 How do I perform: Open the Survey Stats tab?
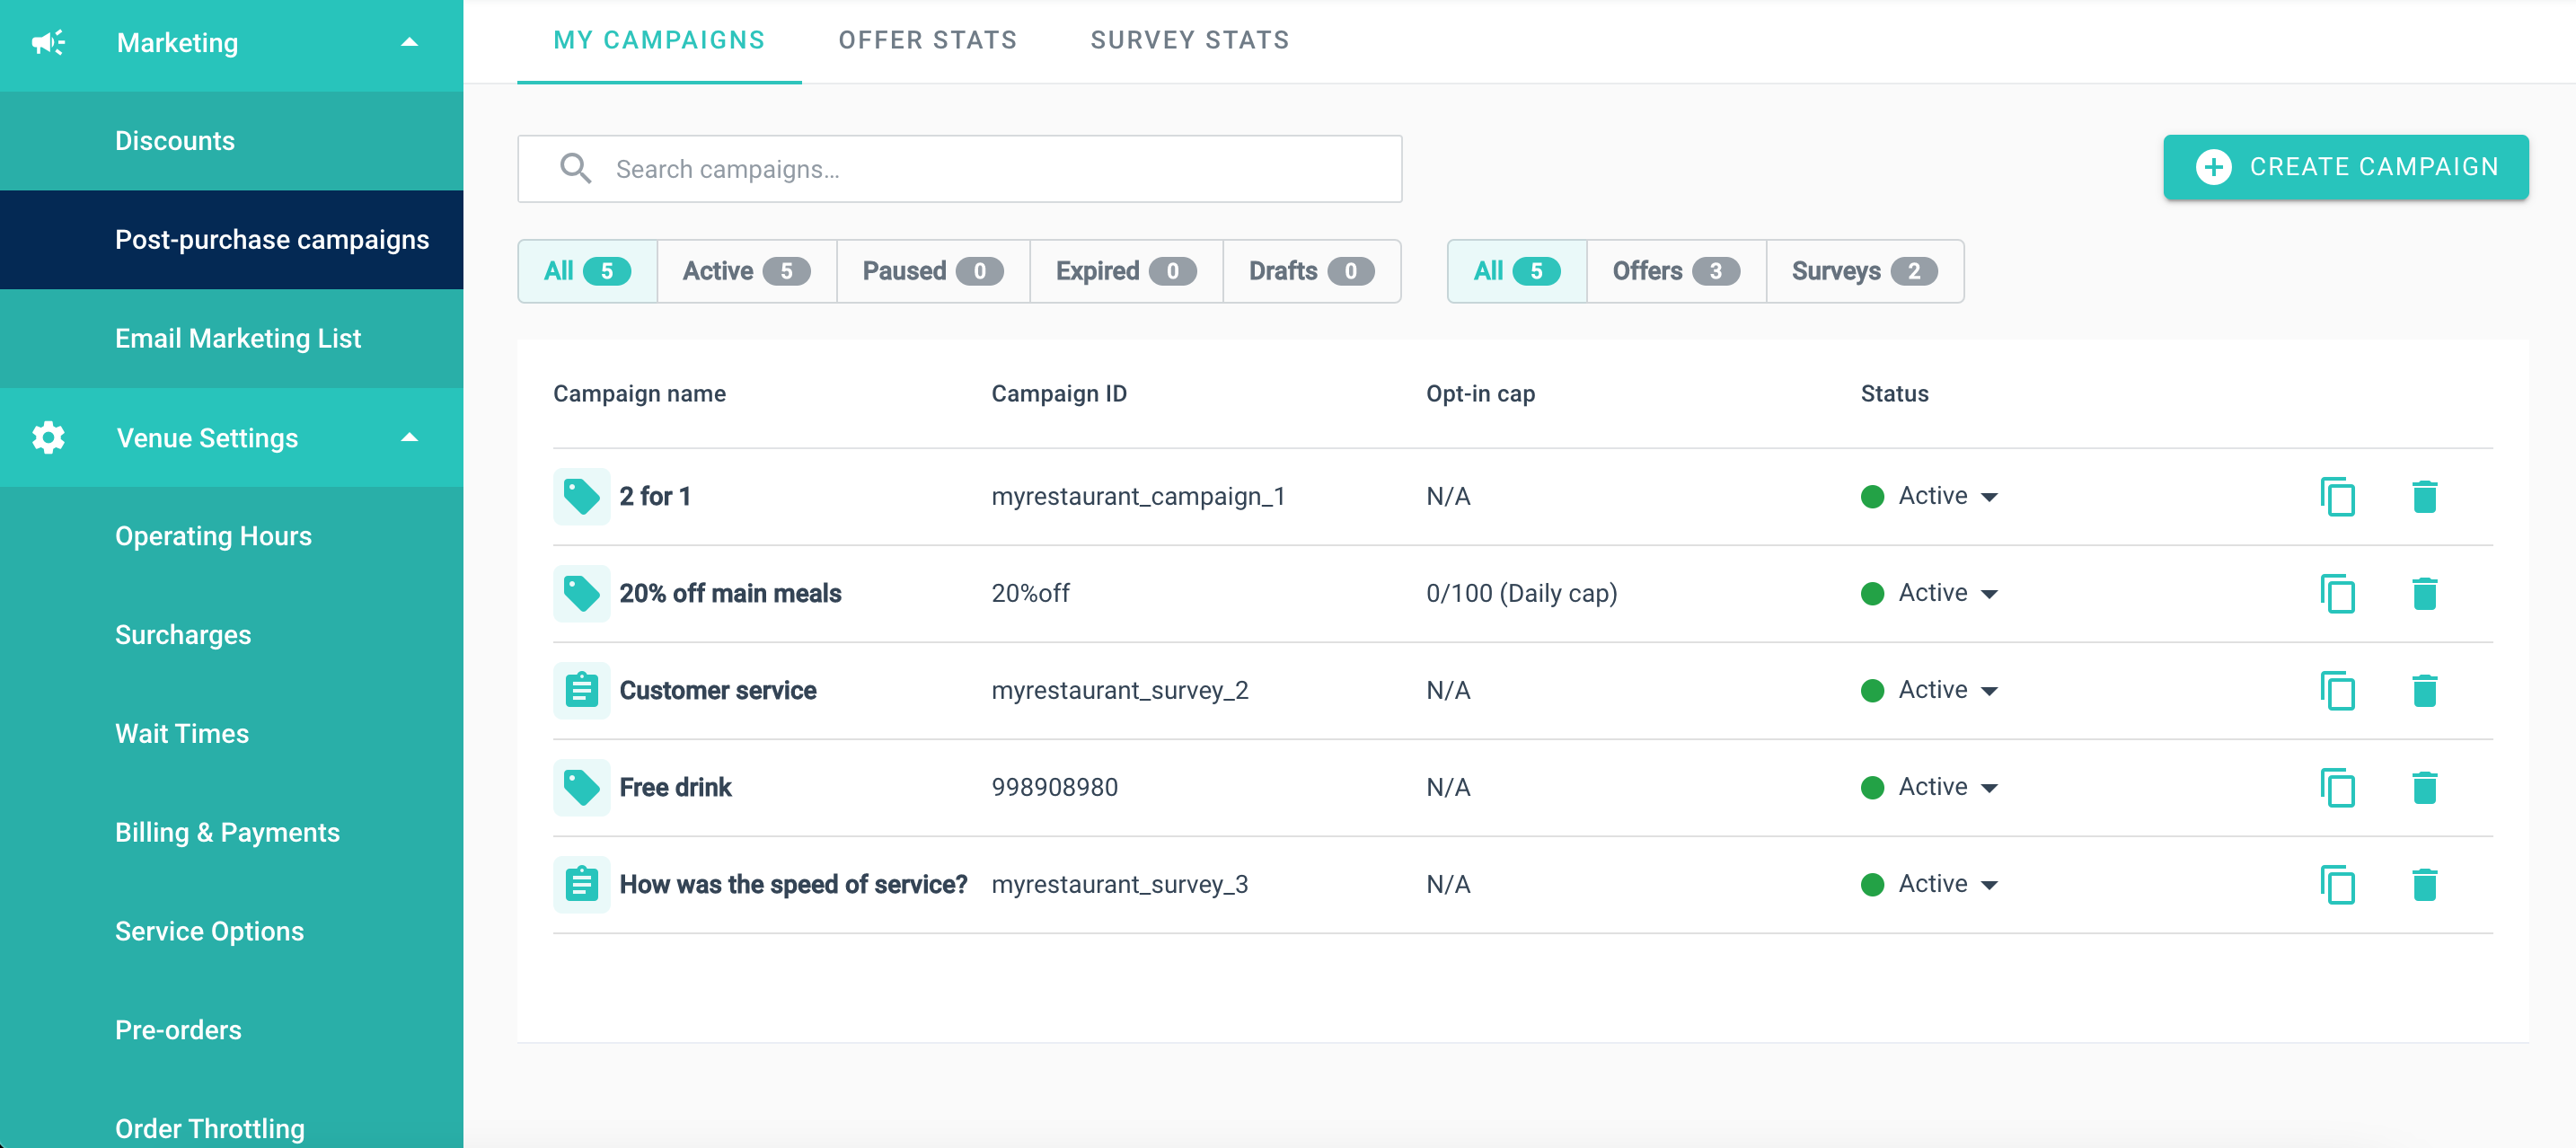[1189, 40]
